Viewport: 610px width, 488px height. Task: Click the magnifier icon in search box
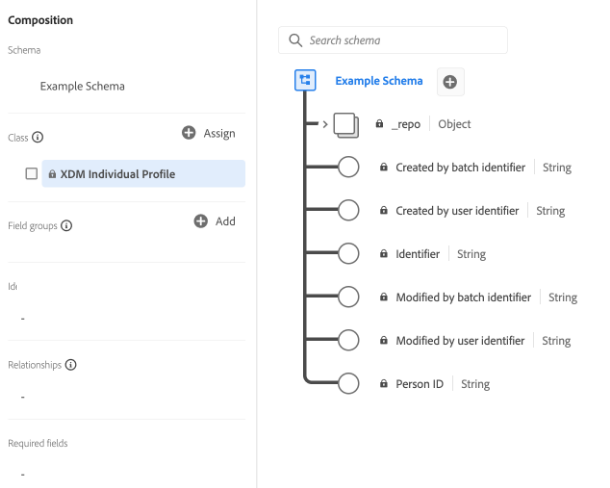pos(295,40)
